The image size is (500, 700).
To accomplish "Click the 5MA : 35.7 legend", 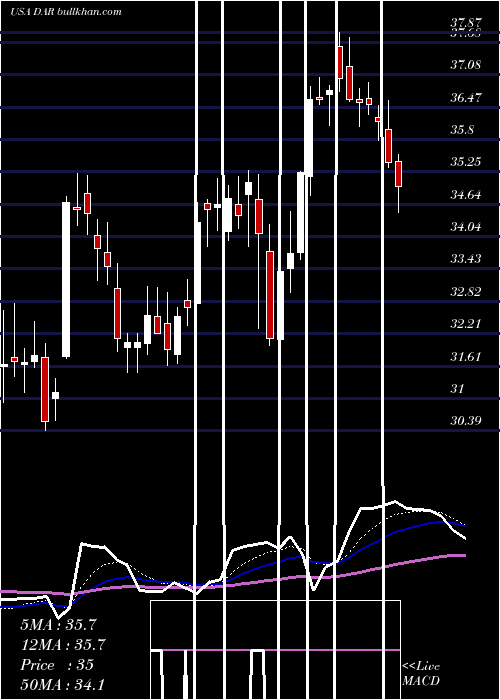I will coord(59,625).
